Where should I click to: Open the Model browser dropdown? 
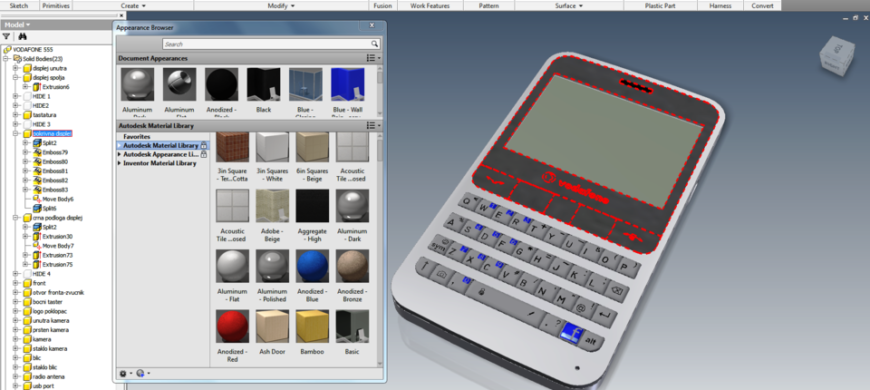(17, 25)
